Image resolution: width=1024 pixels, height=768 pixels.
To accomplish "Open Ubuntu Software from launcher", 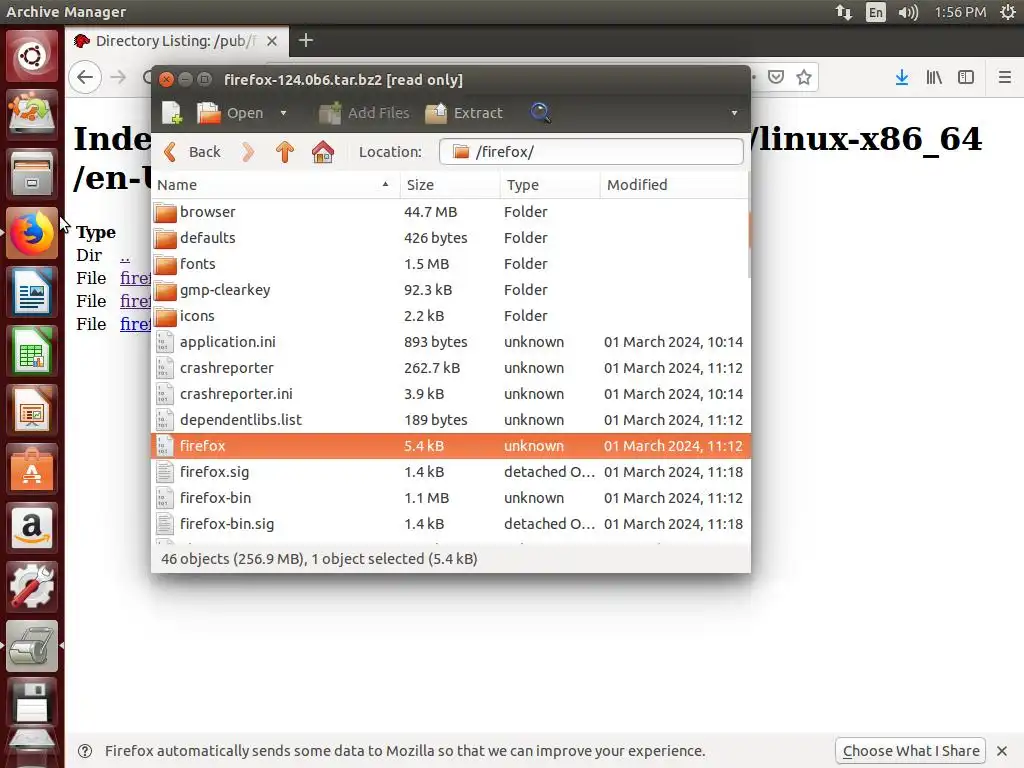I will click(32, 469).
